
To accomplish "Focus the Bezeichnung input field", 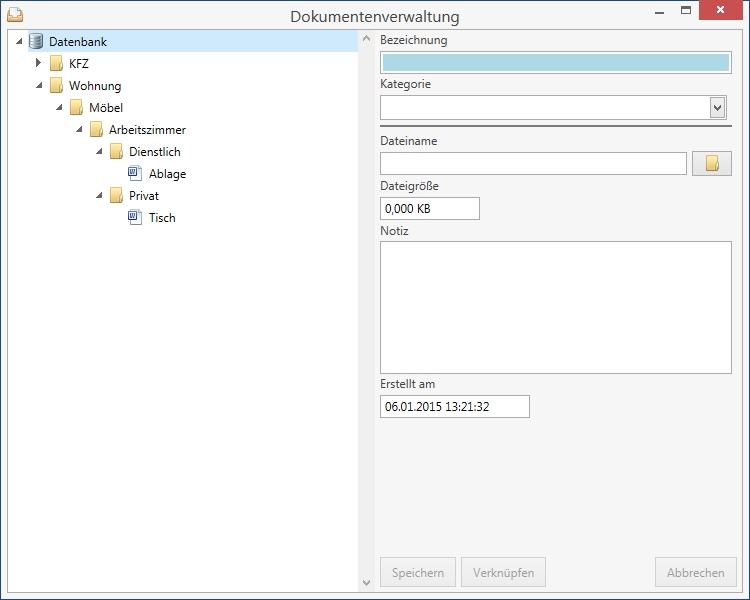I will coord(556,63).
